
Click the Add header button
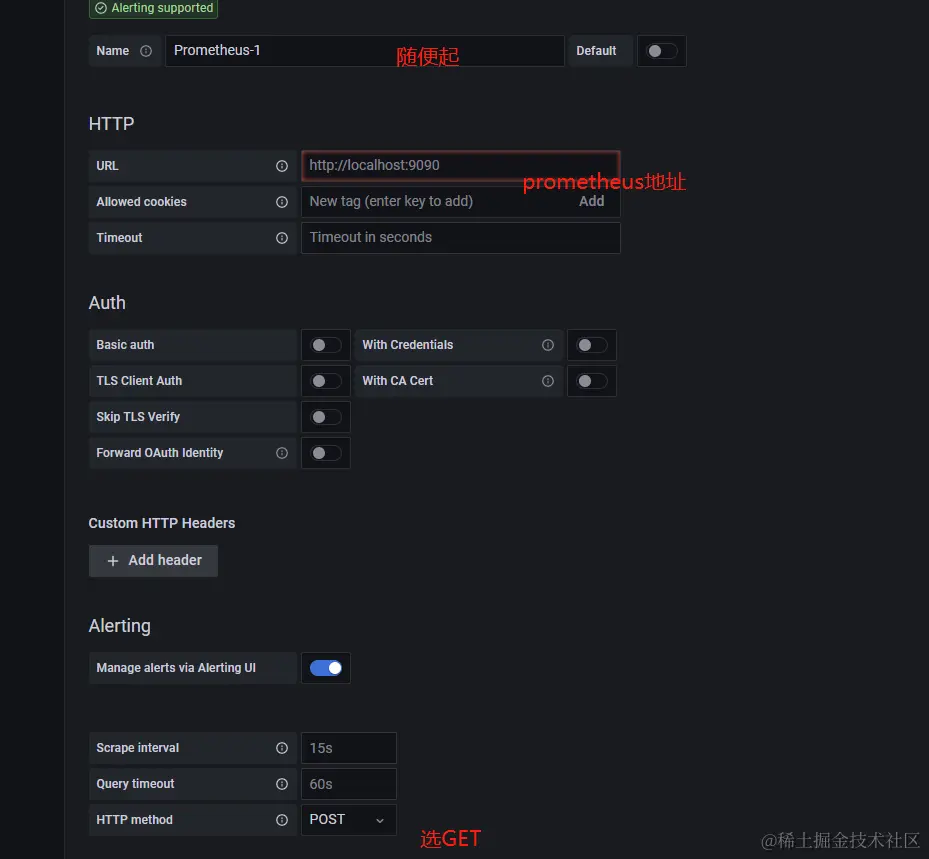[x=153, y=560]
